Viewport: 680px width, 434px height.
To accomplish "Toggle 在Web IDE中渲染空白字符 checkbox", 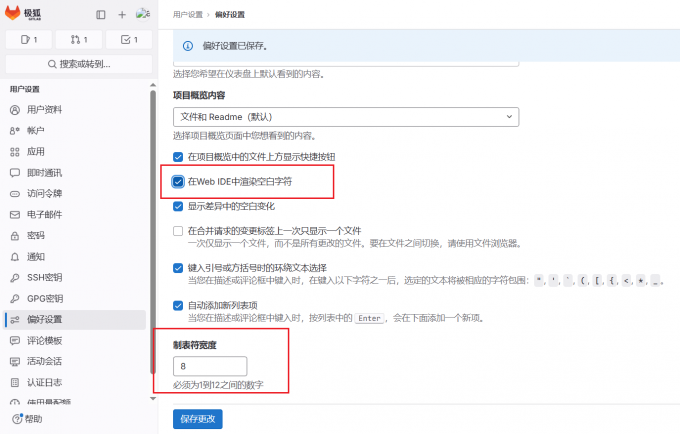I will coord(178,182).
